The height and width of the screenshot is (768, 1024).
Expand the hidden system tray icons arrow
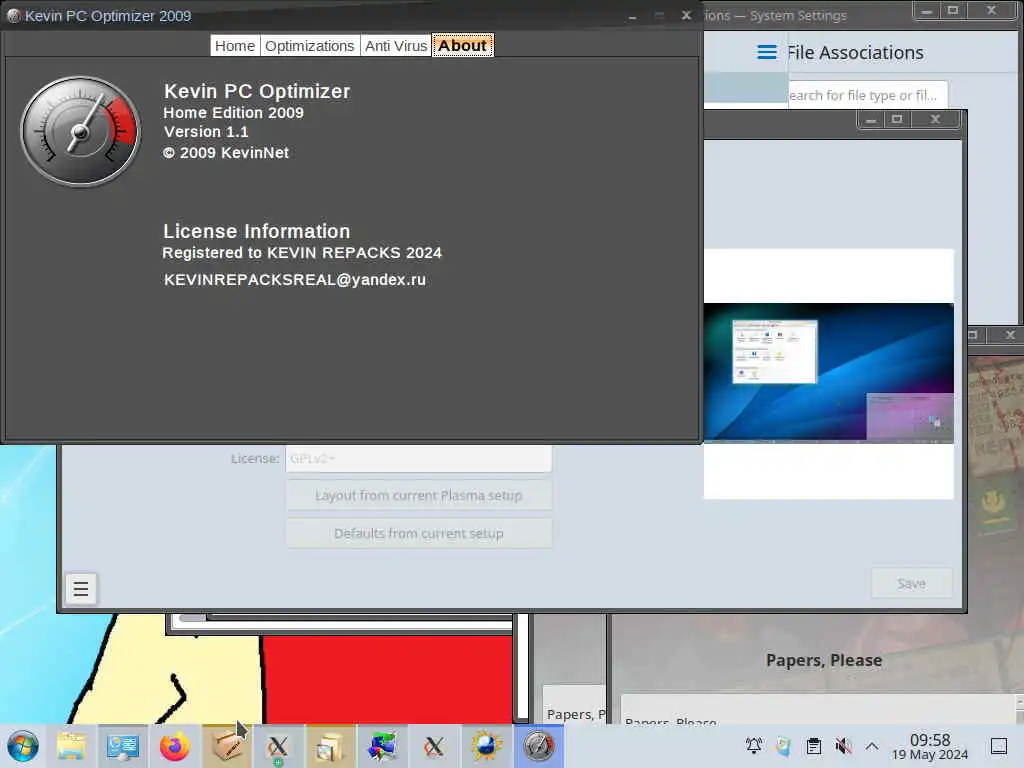click(x=872, y=746)
